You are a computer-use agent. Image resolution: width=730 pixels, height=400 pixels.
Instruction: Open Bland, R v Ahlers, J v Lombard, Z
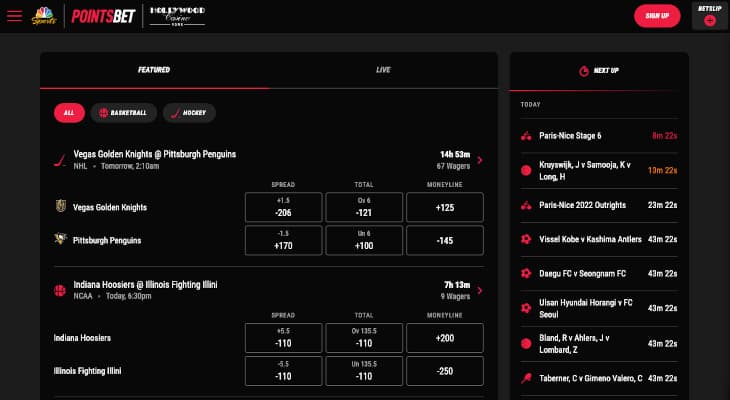tap(599, 344)
